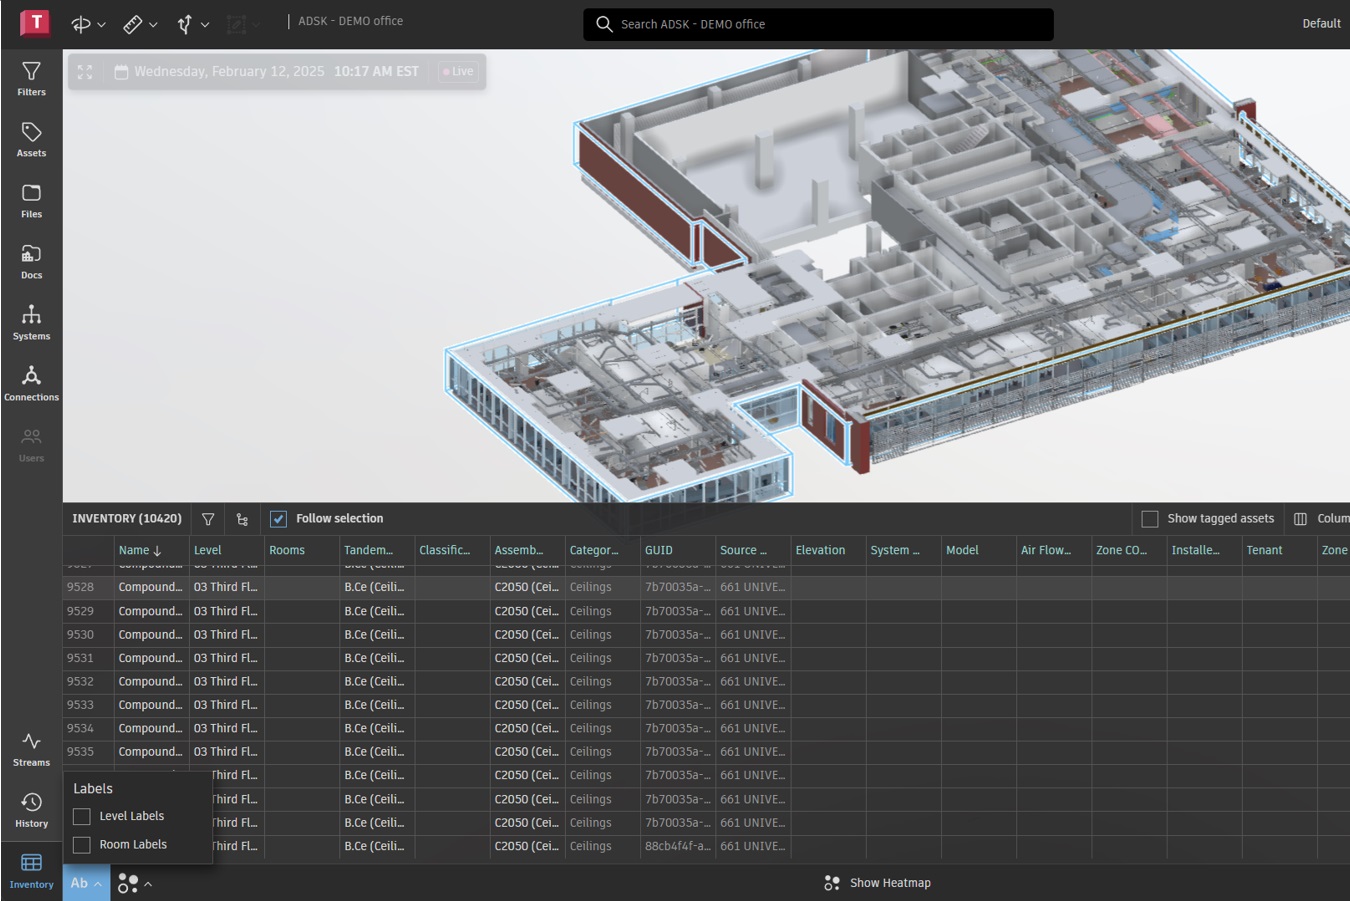This screenshot has height=901, width=1350.
Task: Open the Streams panel
Action: [x=31, y=749]
